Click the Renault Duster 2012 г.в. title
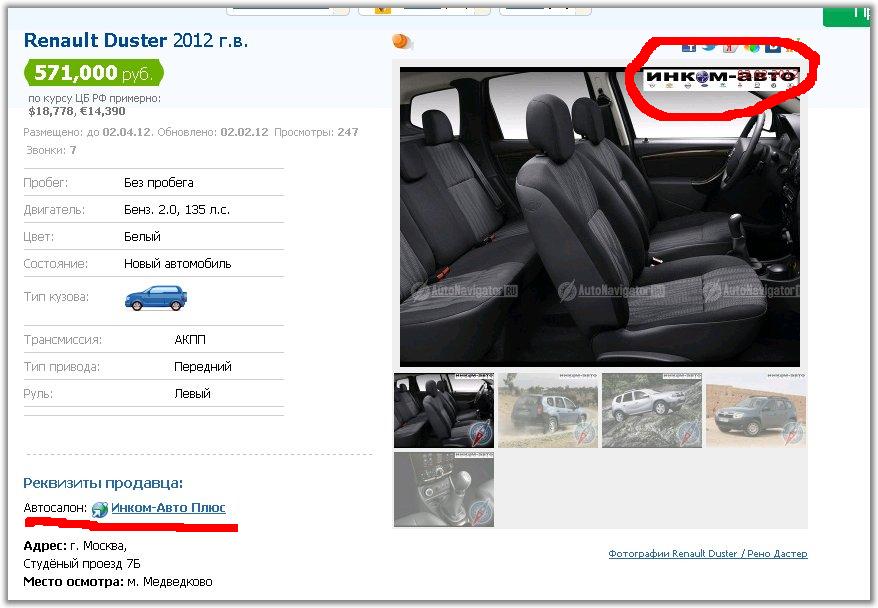The image size is (878, 608). click(136, 40)
